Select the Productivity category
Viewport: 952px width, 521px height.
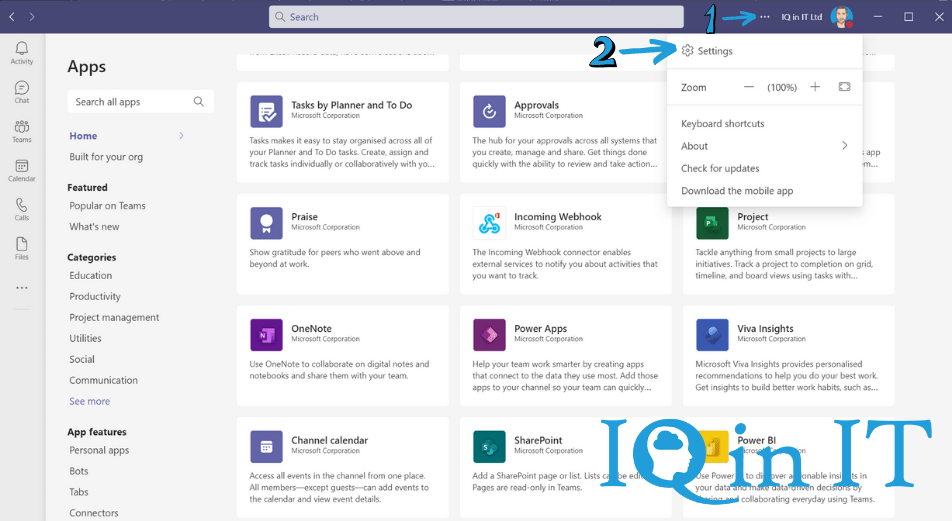pos(95,296)
